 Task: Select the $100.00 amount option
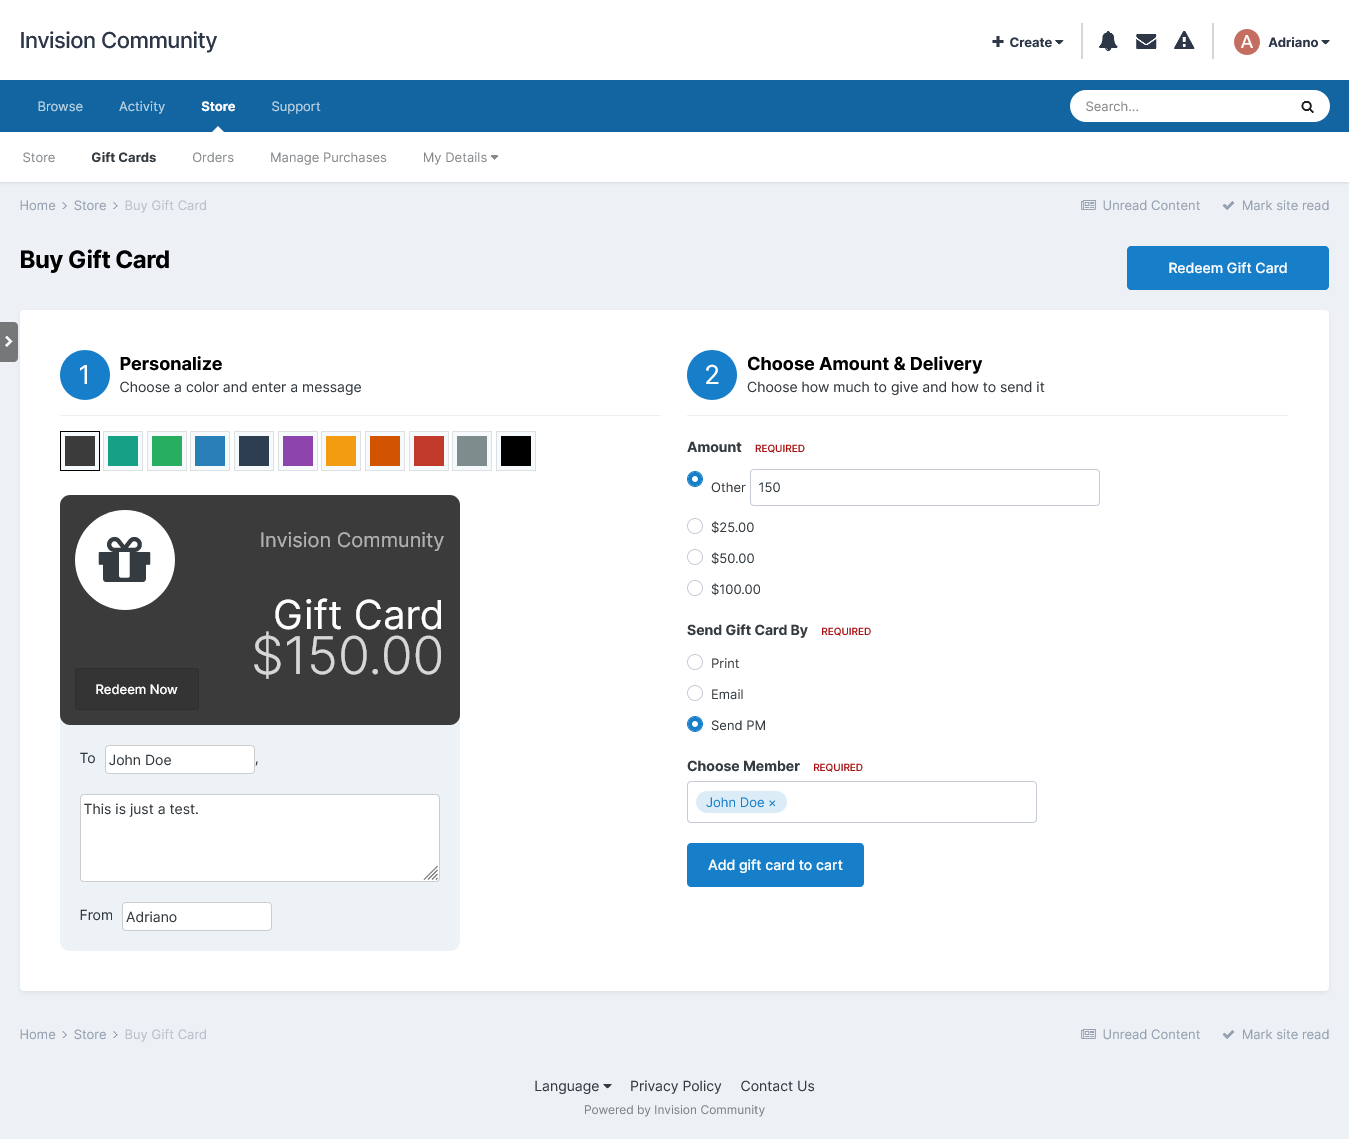coord(695,588)
